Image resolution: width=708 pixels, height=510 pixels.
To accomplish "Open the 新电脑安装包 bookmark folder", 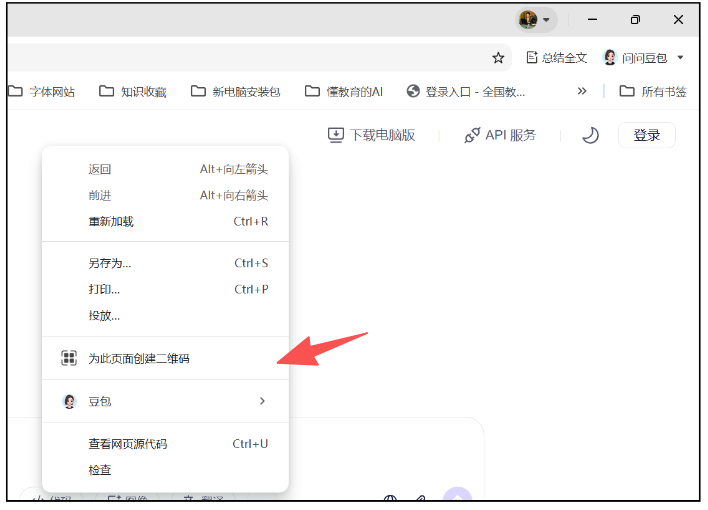I will point(235,92).
